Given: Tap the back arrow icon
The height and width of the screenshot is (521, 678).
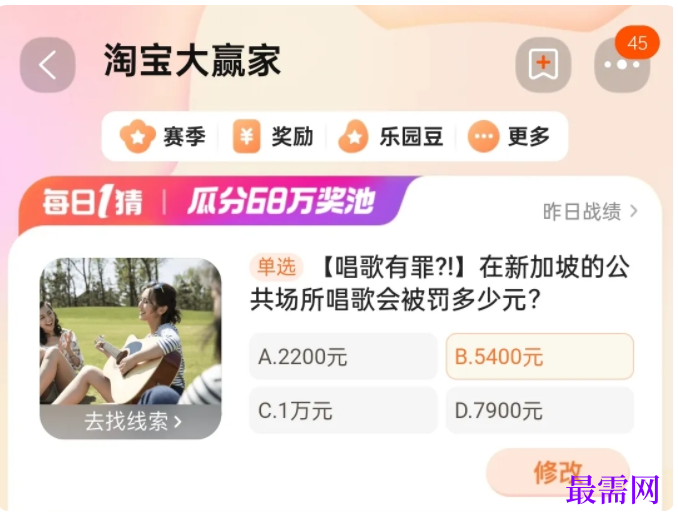Looking at the screenshot, I should 48,65.
